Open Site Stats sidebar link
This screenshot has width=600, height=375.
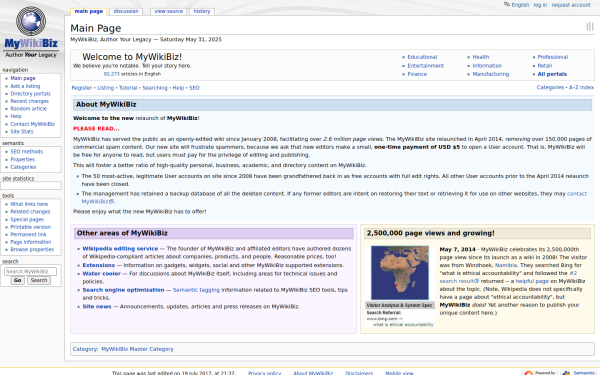(x=22, y=132)
